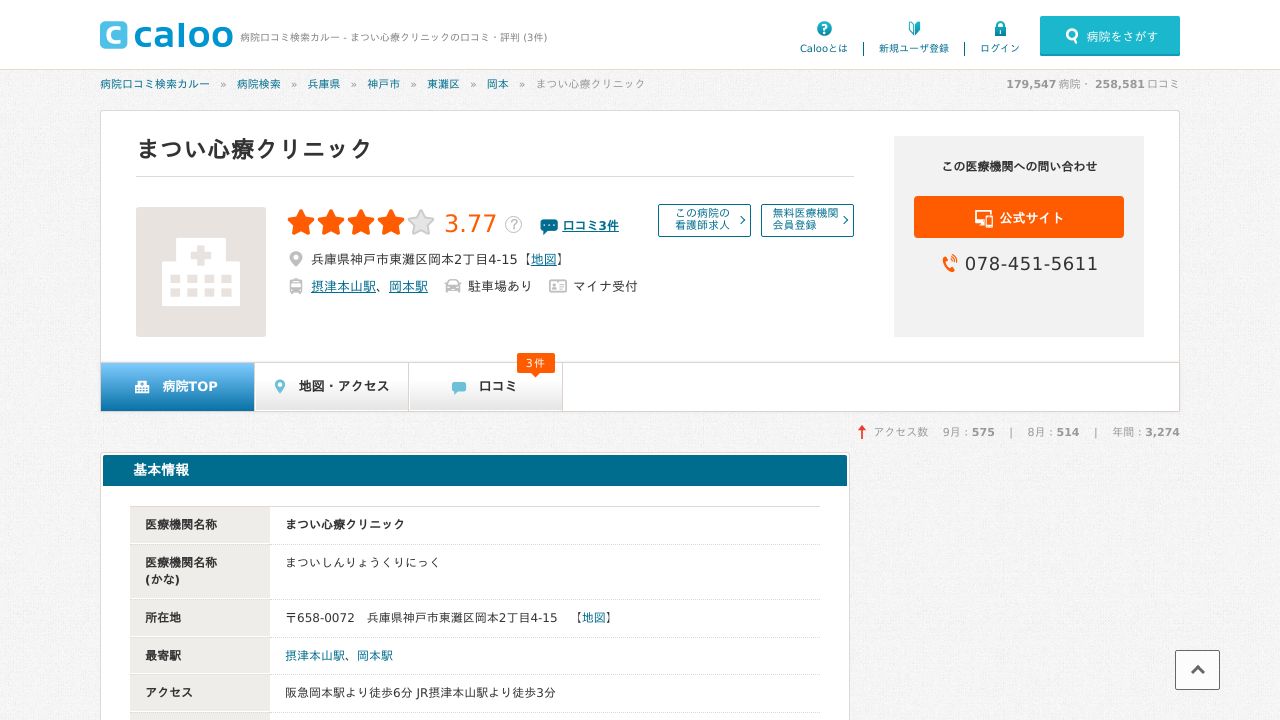The width and height of the screenshot is (1280, 720).
Task: Click the fifth star in the rating row
Action: (421, 223)
